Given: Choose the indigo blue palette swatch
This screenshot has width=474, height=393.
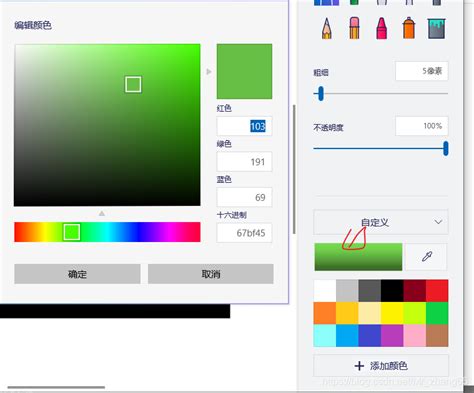Looking at the screenshot, I should 370,336.
